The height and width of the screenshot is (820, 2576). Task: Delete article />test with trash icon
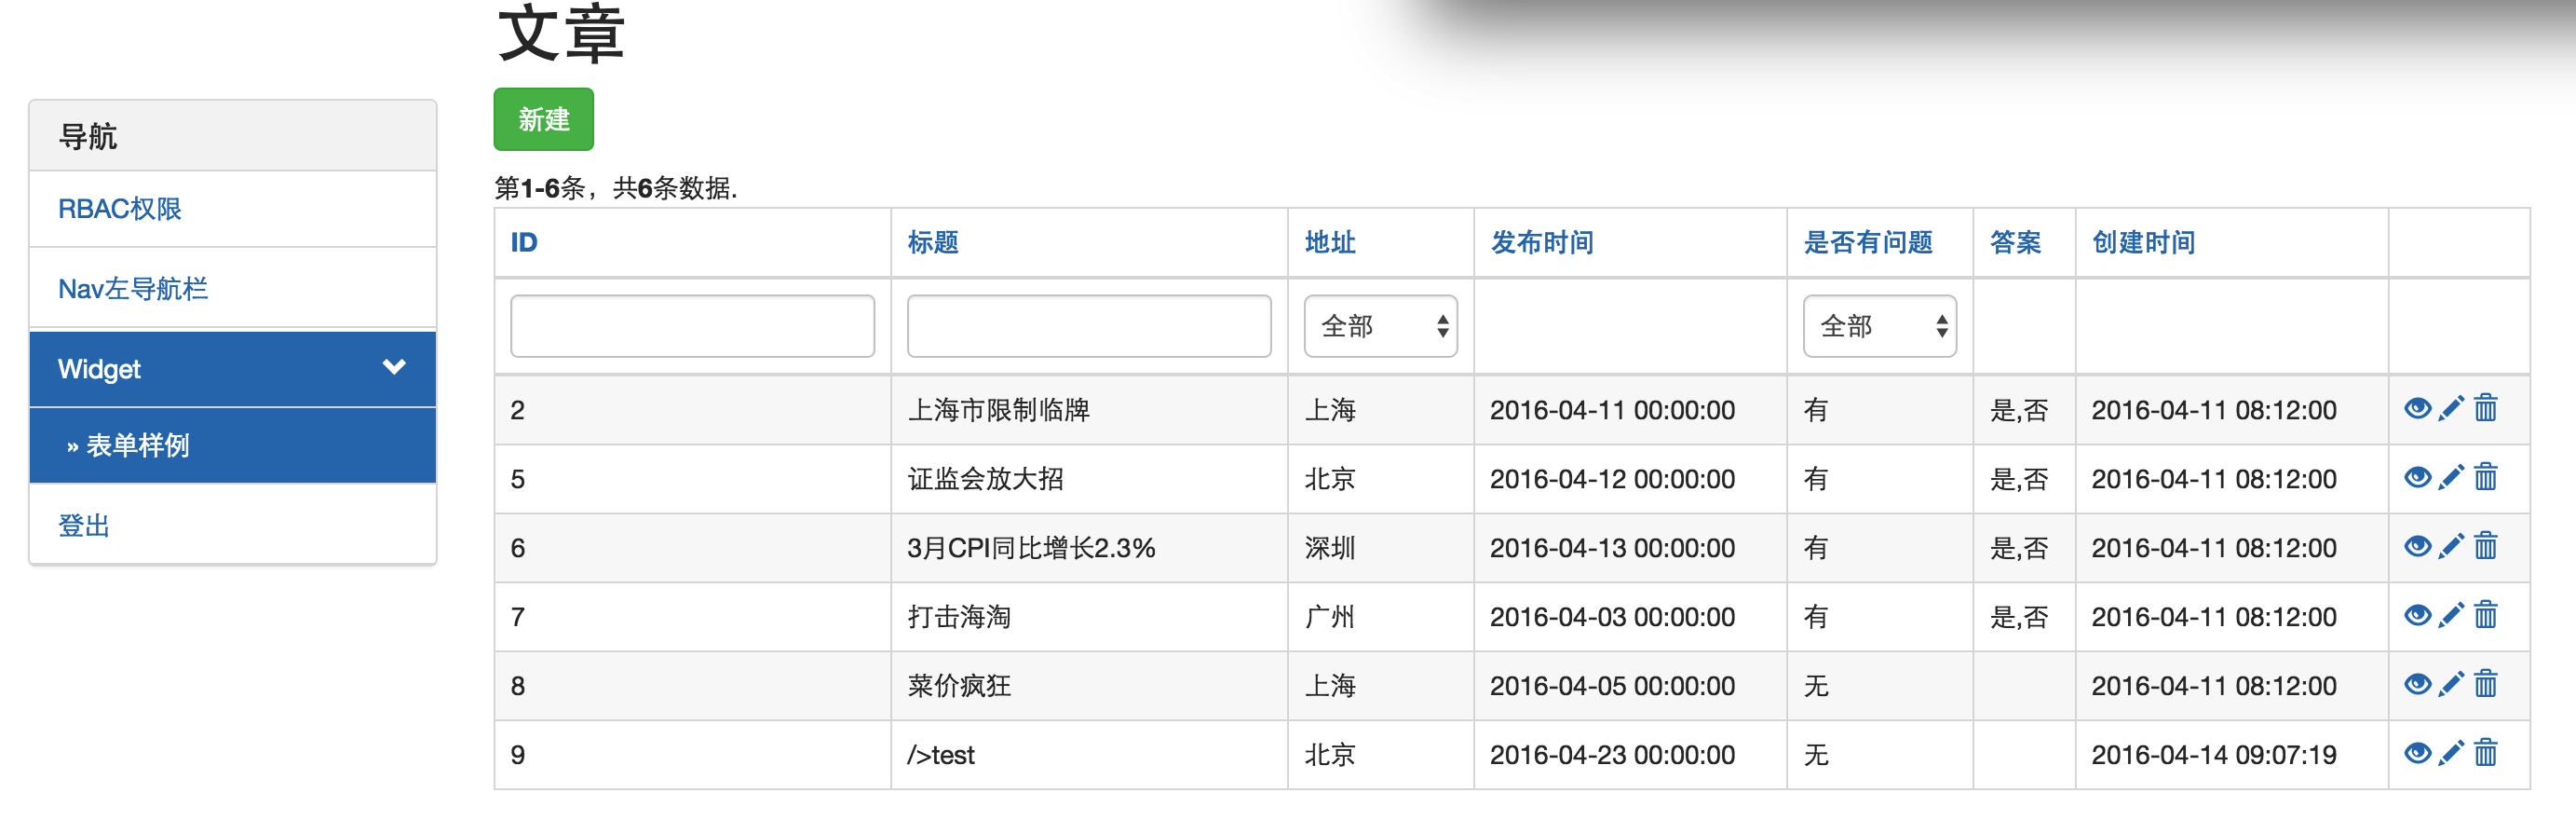click(x=2486, y=753)
